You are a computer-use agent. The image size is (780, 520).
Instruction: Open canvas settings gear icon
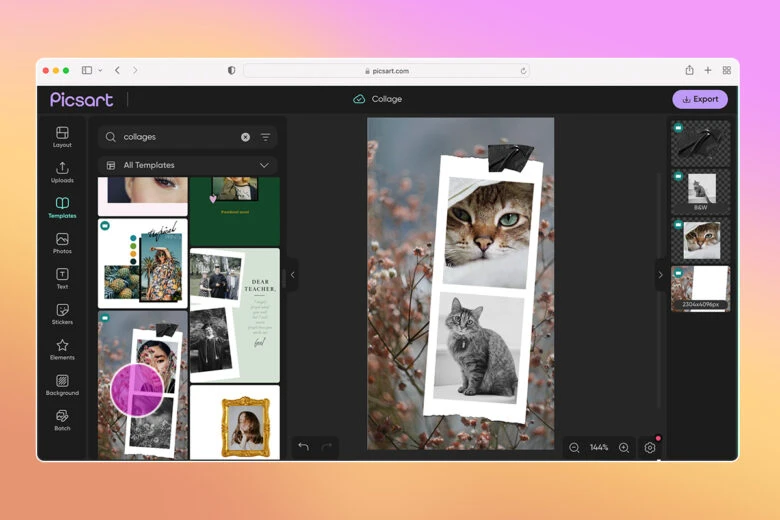[x=650, y=448]
